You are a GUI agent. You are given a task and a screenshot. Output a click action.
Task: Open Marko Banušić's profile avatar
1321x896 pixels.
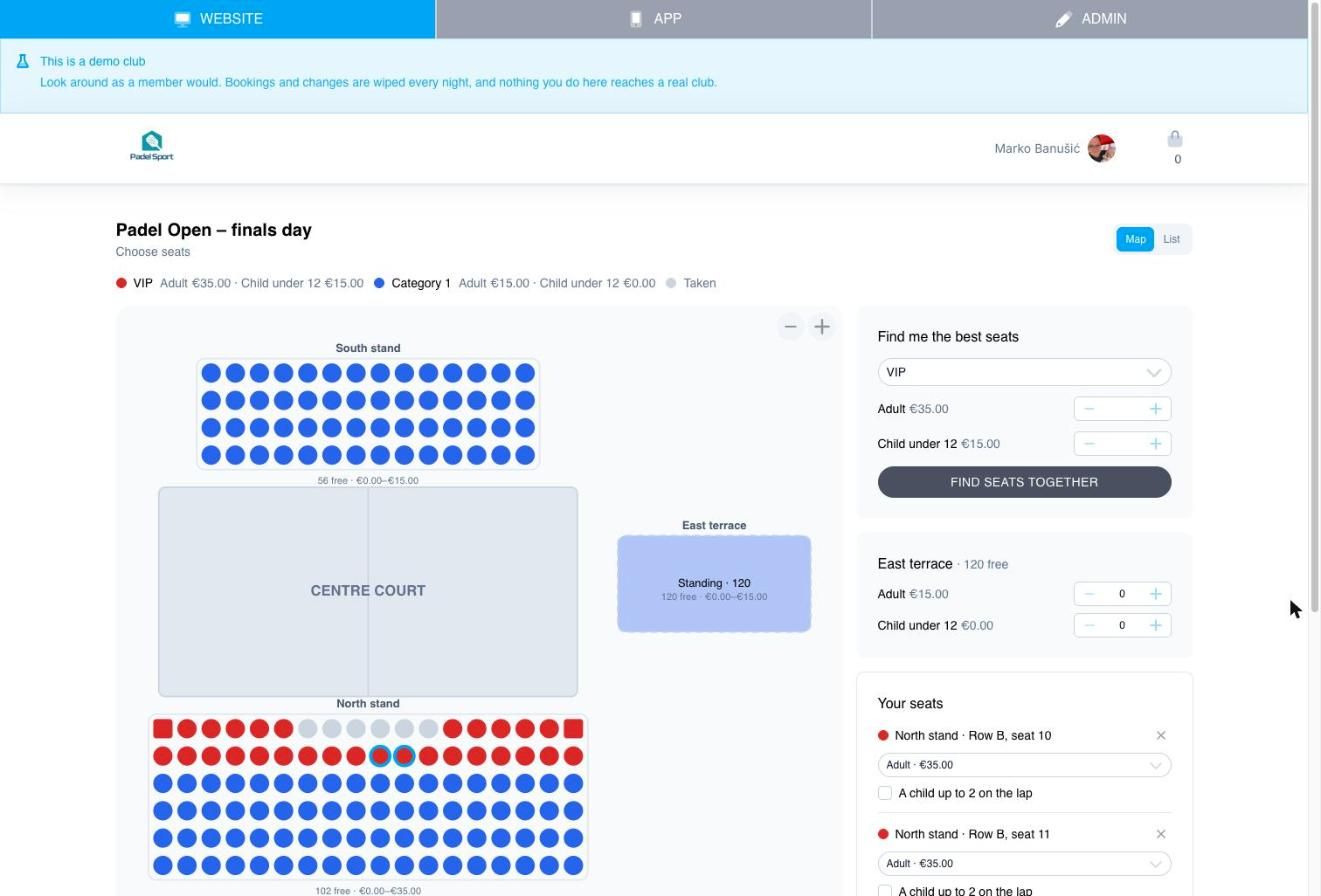(x=1102, y=148)
